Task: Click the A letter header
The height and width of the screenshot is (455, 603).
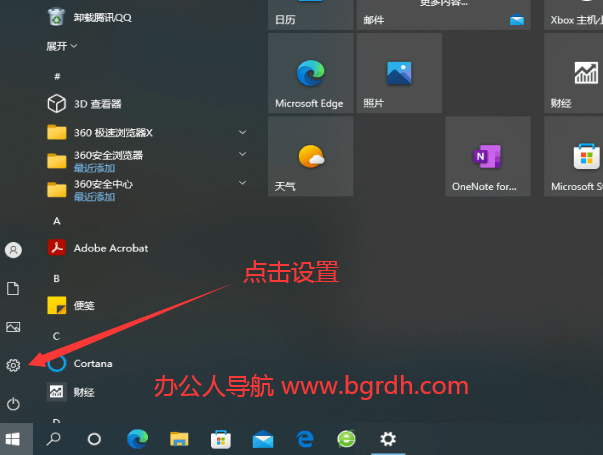Action: coord(57,221)
